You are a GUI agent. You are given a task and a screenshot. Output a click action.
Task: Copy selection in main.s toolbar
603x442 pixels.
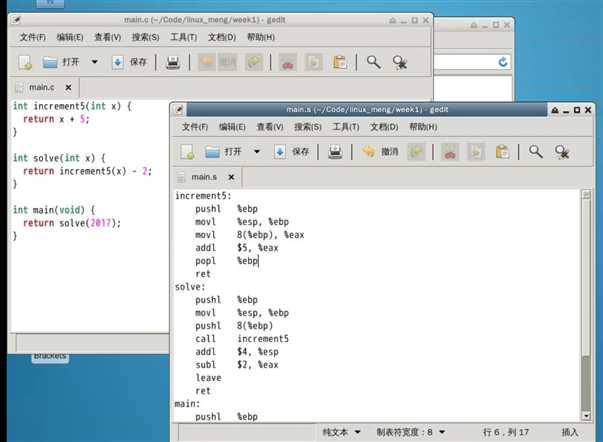476,152
